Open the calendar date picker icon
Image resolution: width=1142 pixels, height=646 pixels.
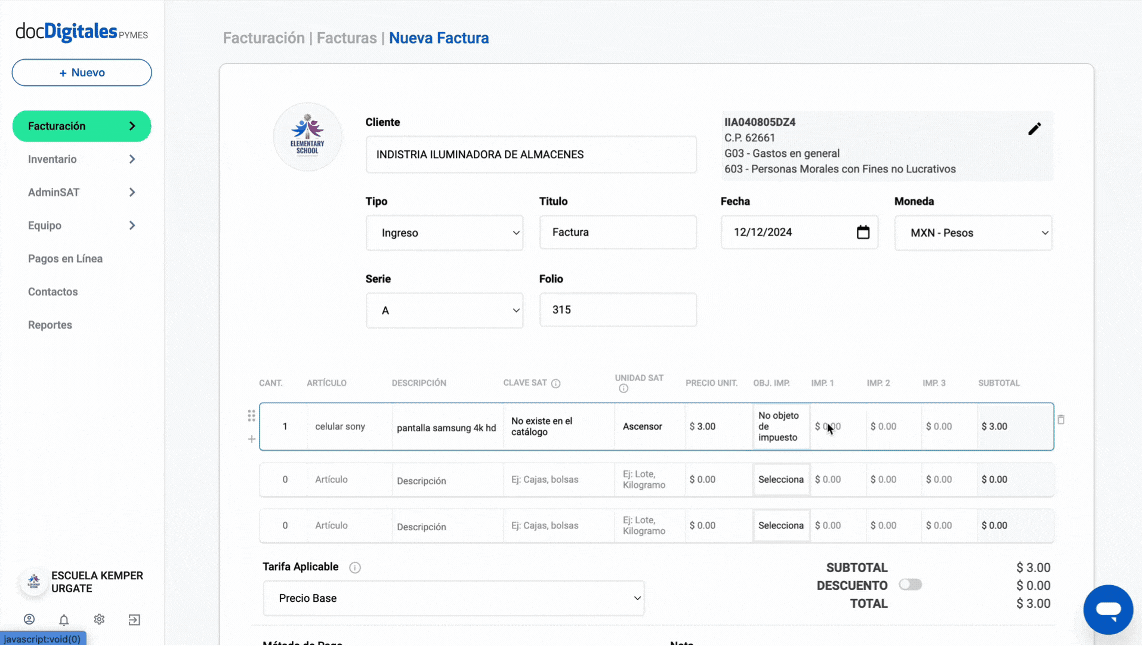(863, 232)
